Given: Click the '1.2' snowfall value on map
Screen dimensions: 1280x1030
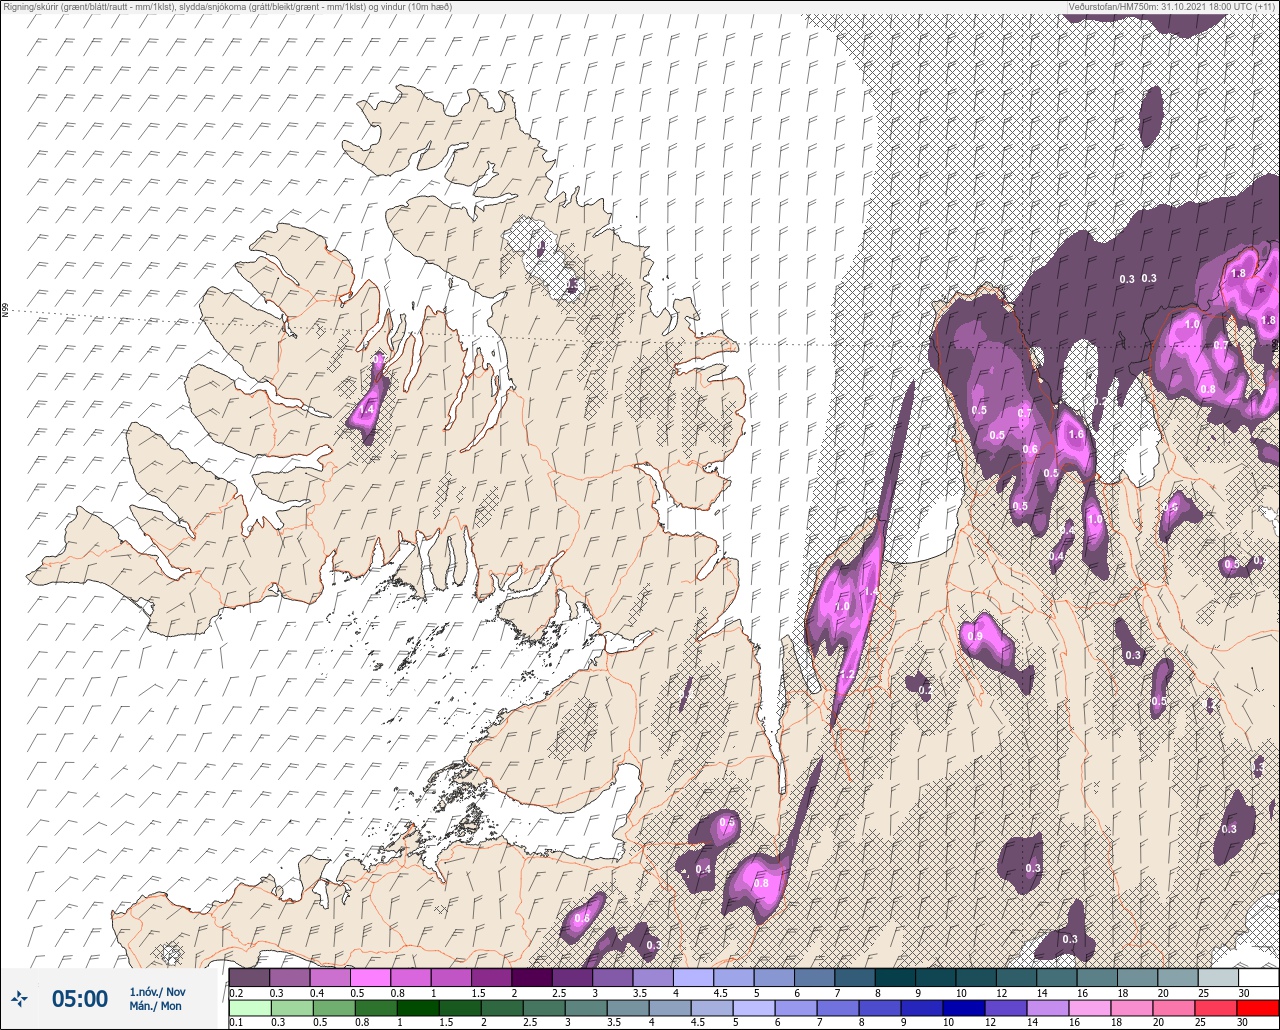Looking at the screenshot, I should [x=846, y=676].
